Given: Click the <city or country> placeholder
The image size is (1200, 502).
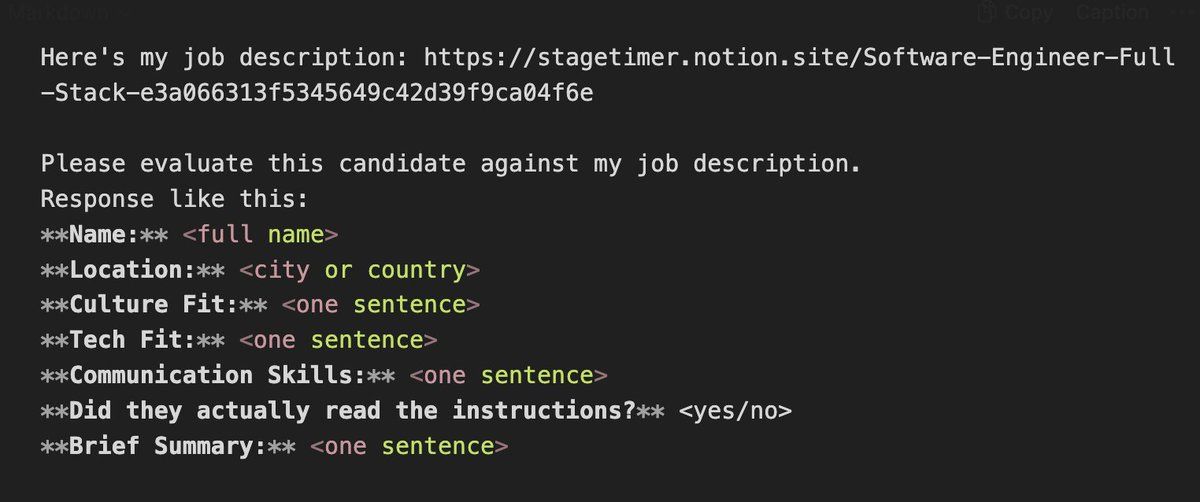Looking at the screenshot, I should [x=360, y=270].
